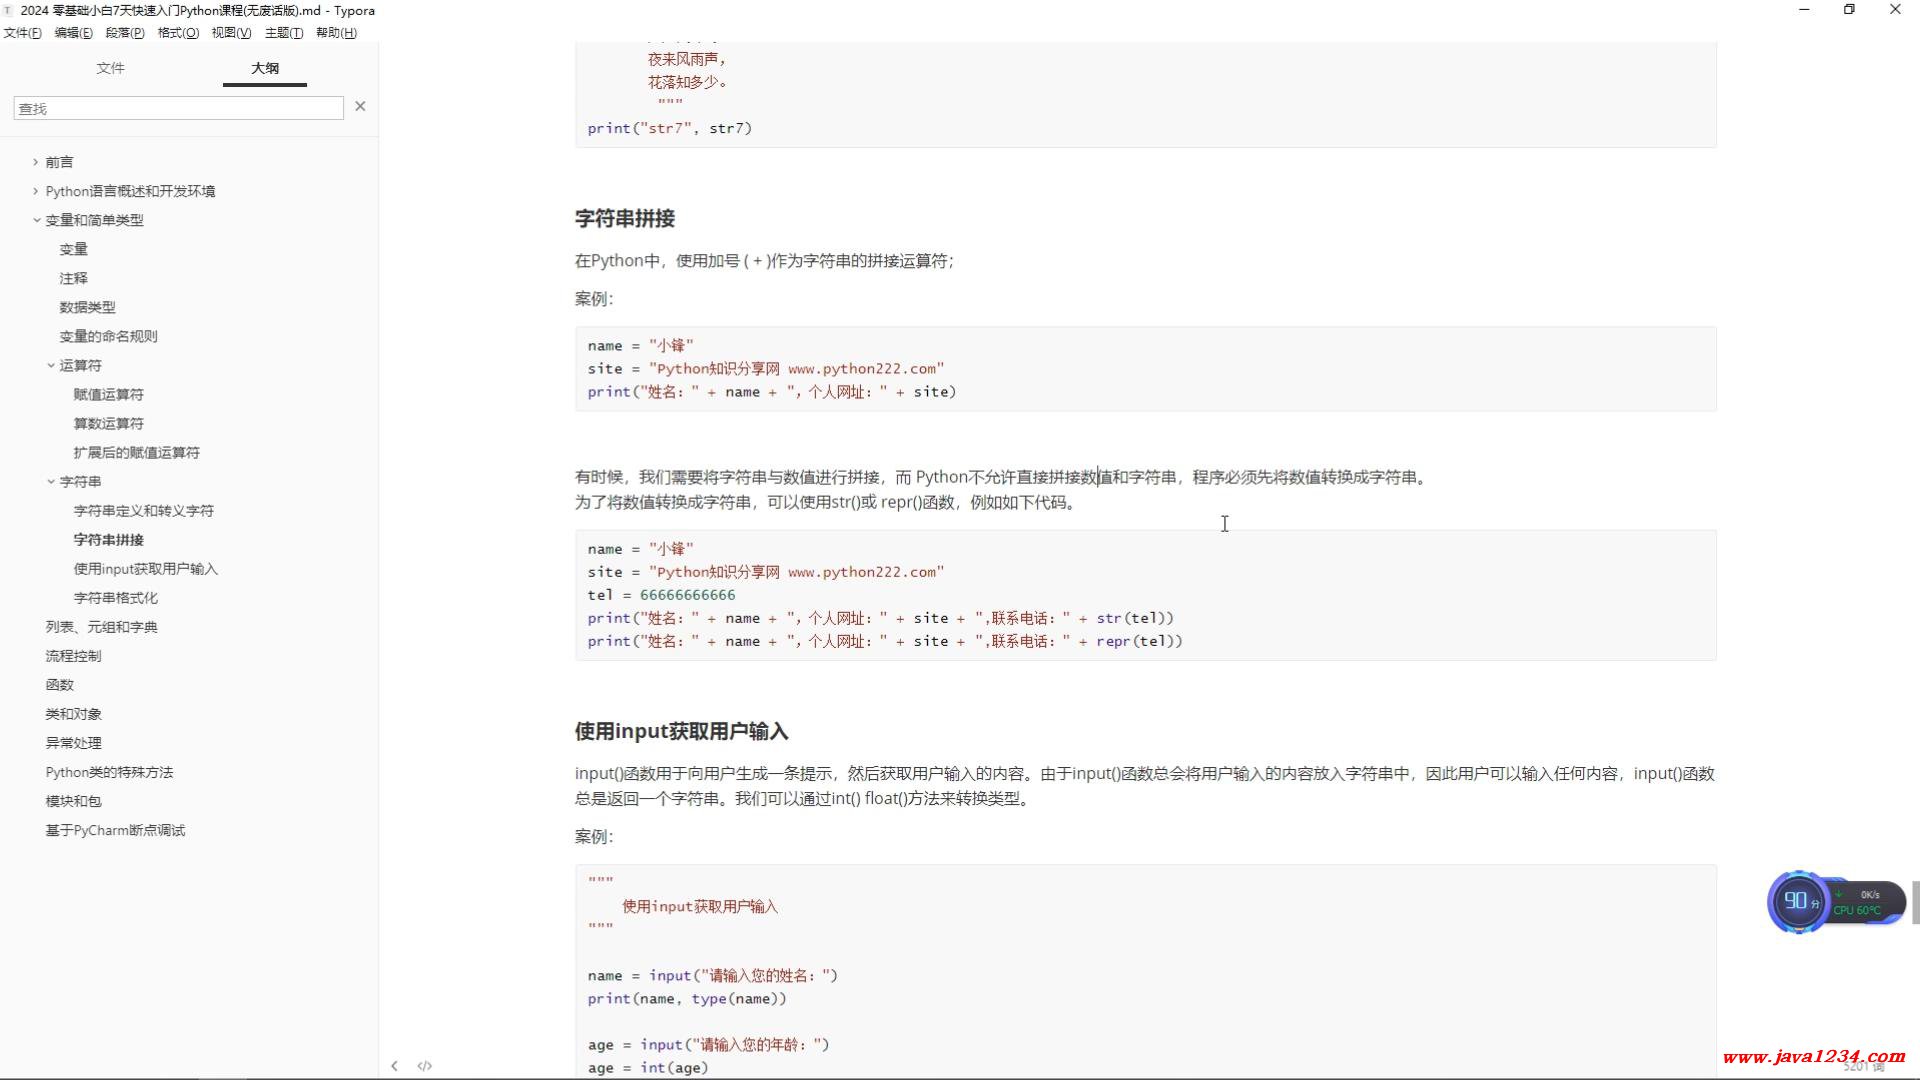Image resolution: width=1920 pixels, height=1080 pixels.
Task: Click the 90 score system monitor widget
Action: coord(1799,901)
